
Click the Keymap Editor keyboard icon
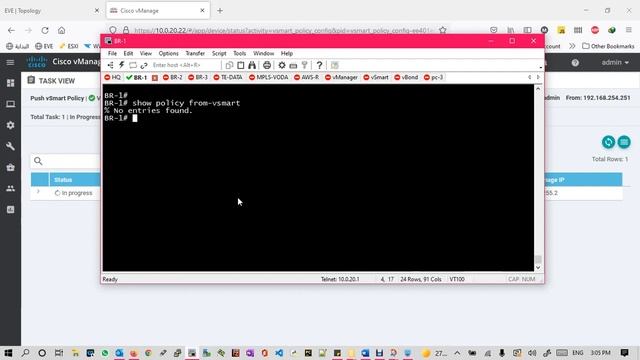293,65
